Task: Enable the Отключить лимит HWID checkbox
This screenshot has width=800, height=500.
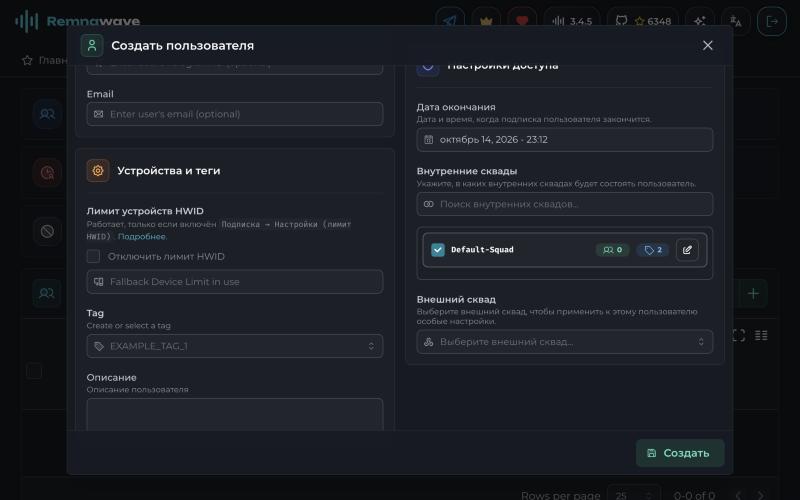Action: click(x=93, y=256)
